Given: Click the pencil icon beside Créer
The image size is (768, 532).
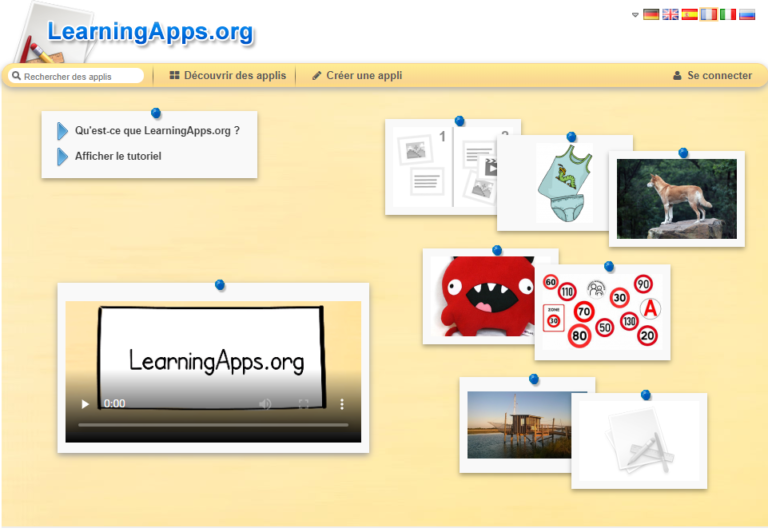Looking at the screenshot, I should (317, 75).
